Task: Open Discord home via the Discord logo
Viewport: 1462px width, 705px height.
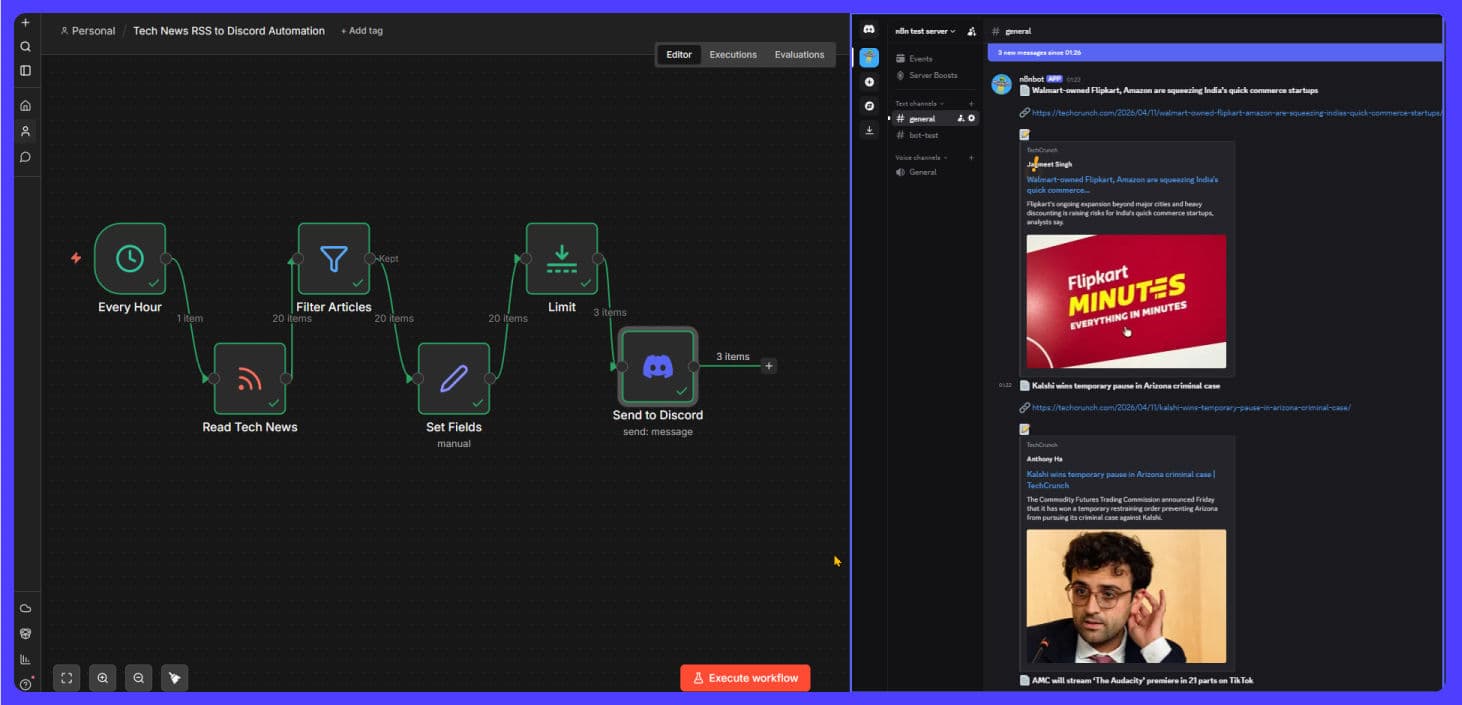Action: point(869,30)
